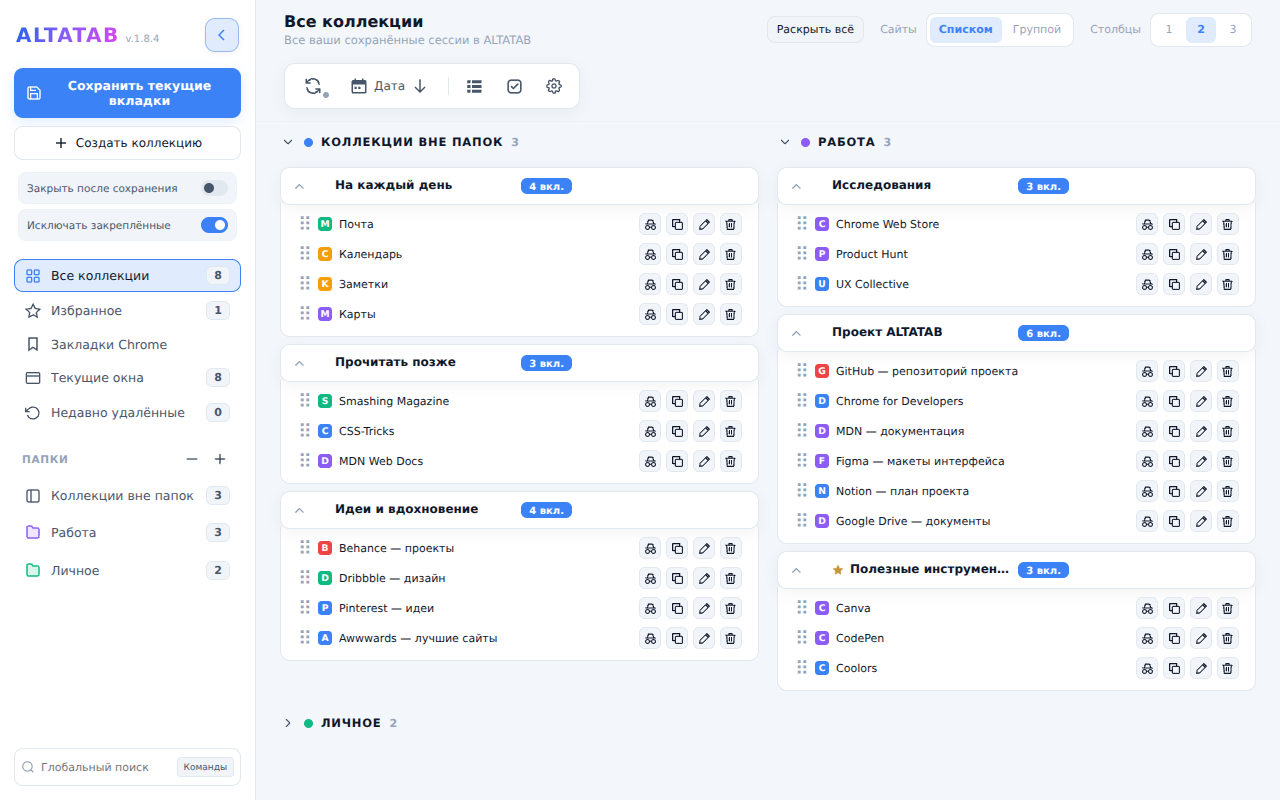Click the sync refresh icon in toolbar
1280x800 pixels.
click(314, 86)
